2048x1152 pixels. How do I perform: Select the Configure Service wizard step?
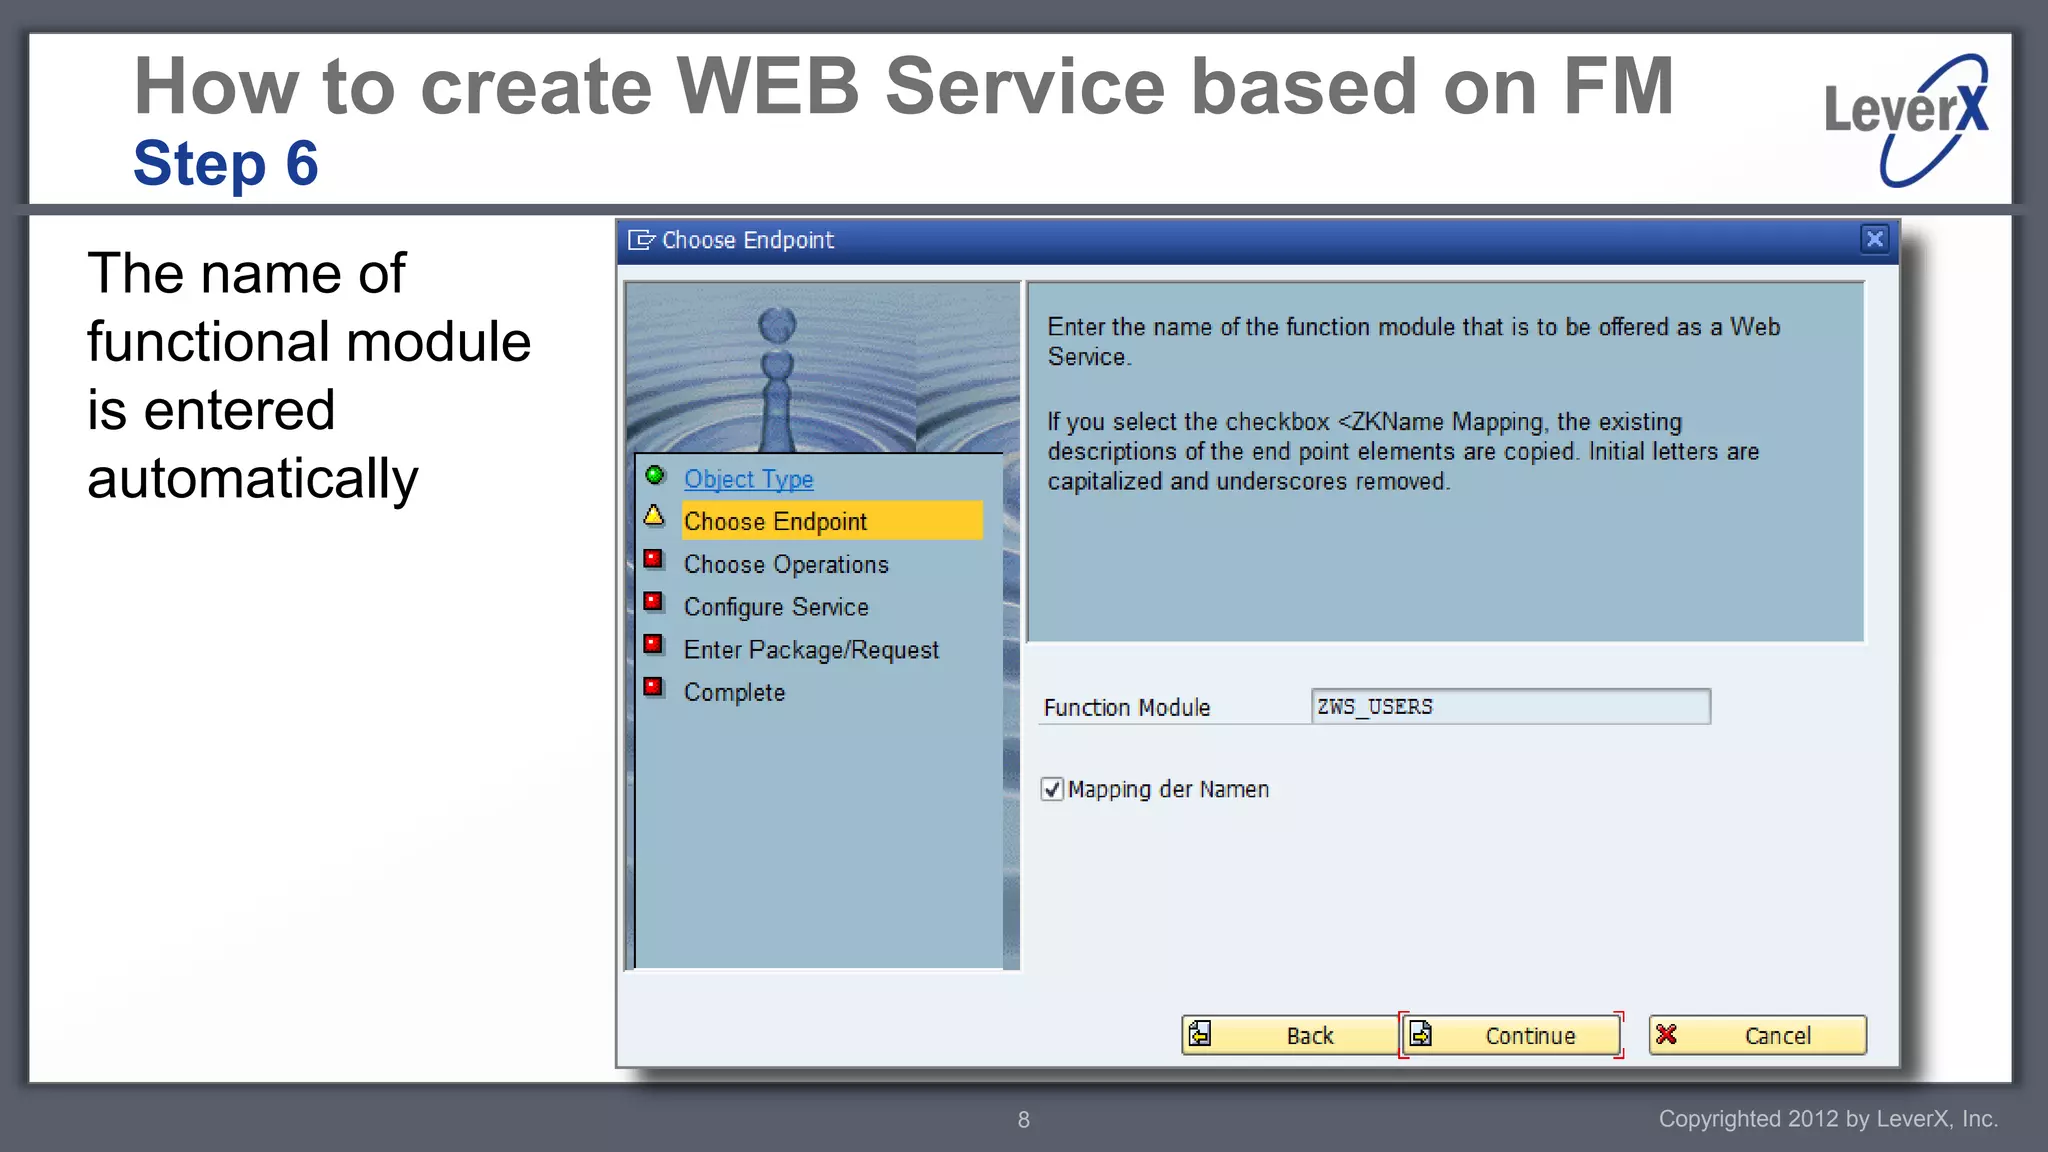[776, 607]
